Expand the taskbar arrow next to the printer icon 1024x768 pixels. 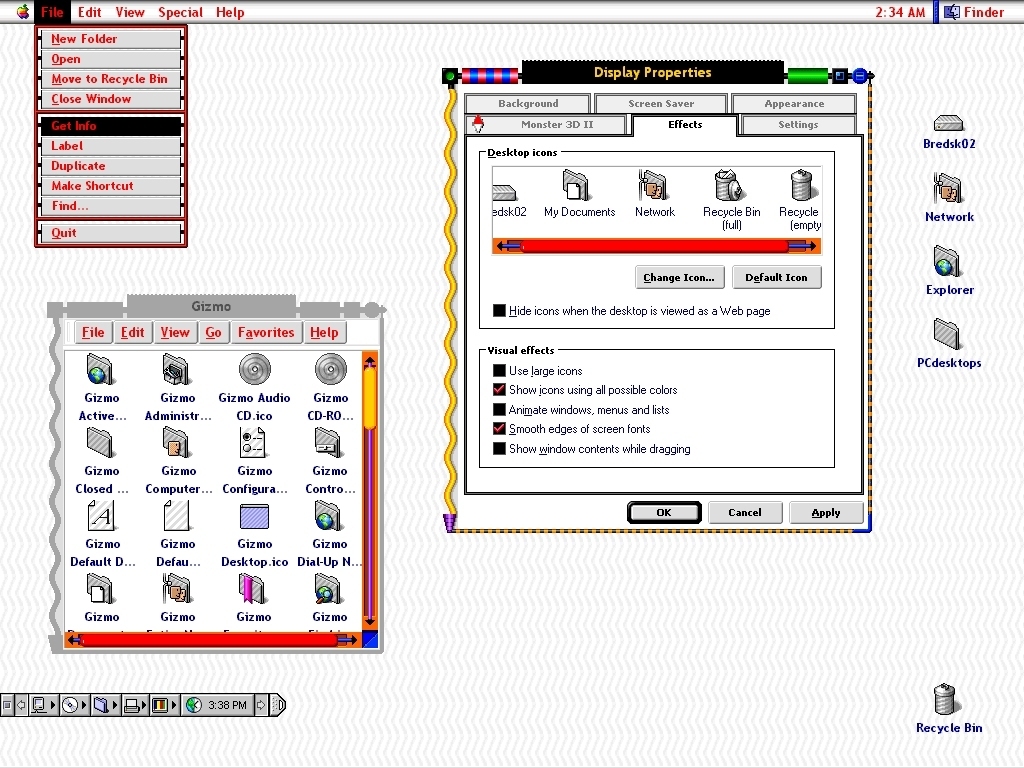point(145,705)
